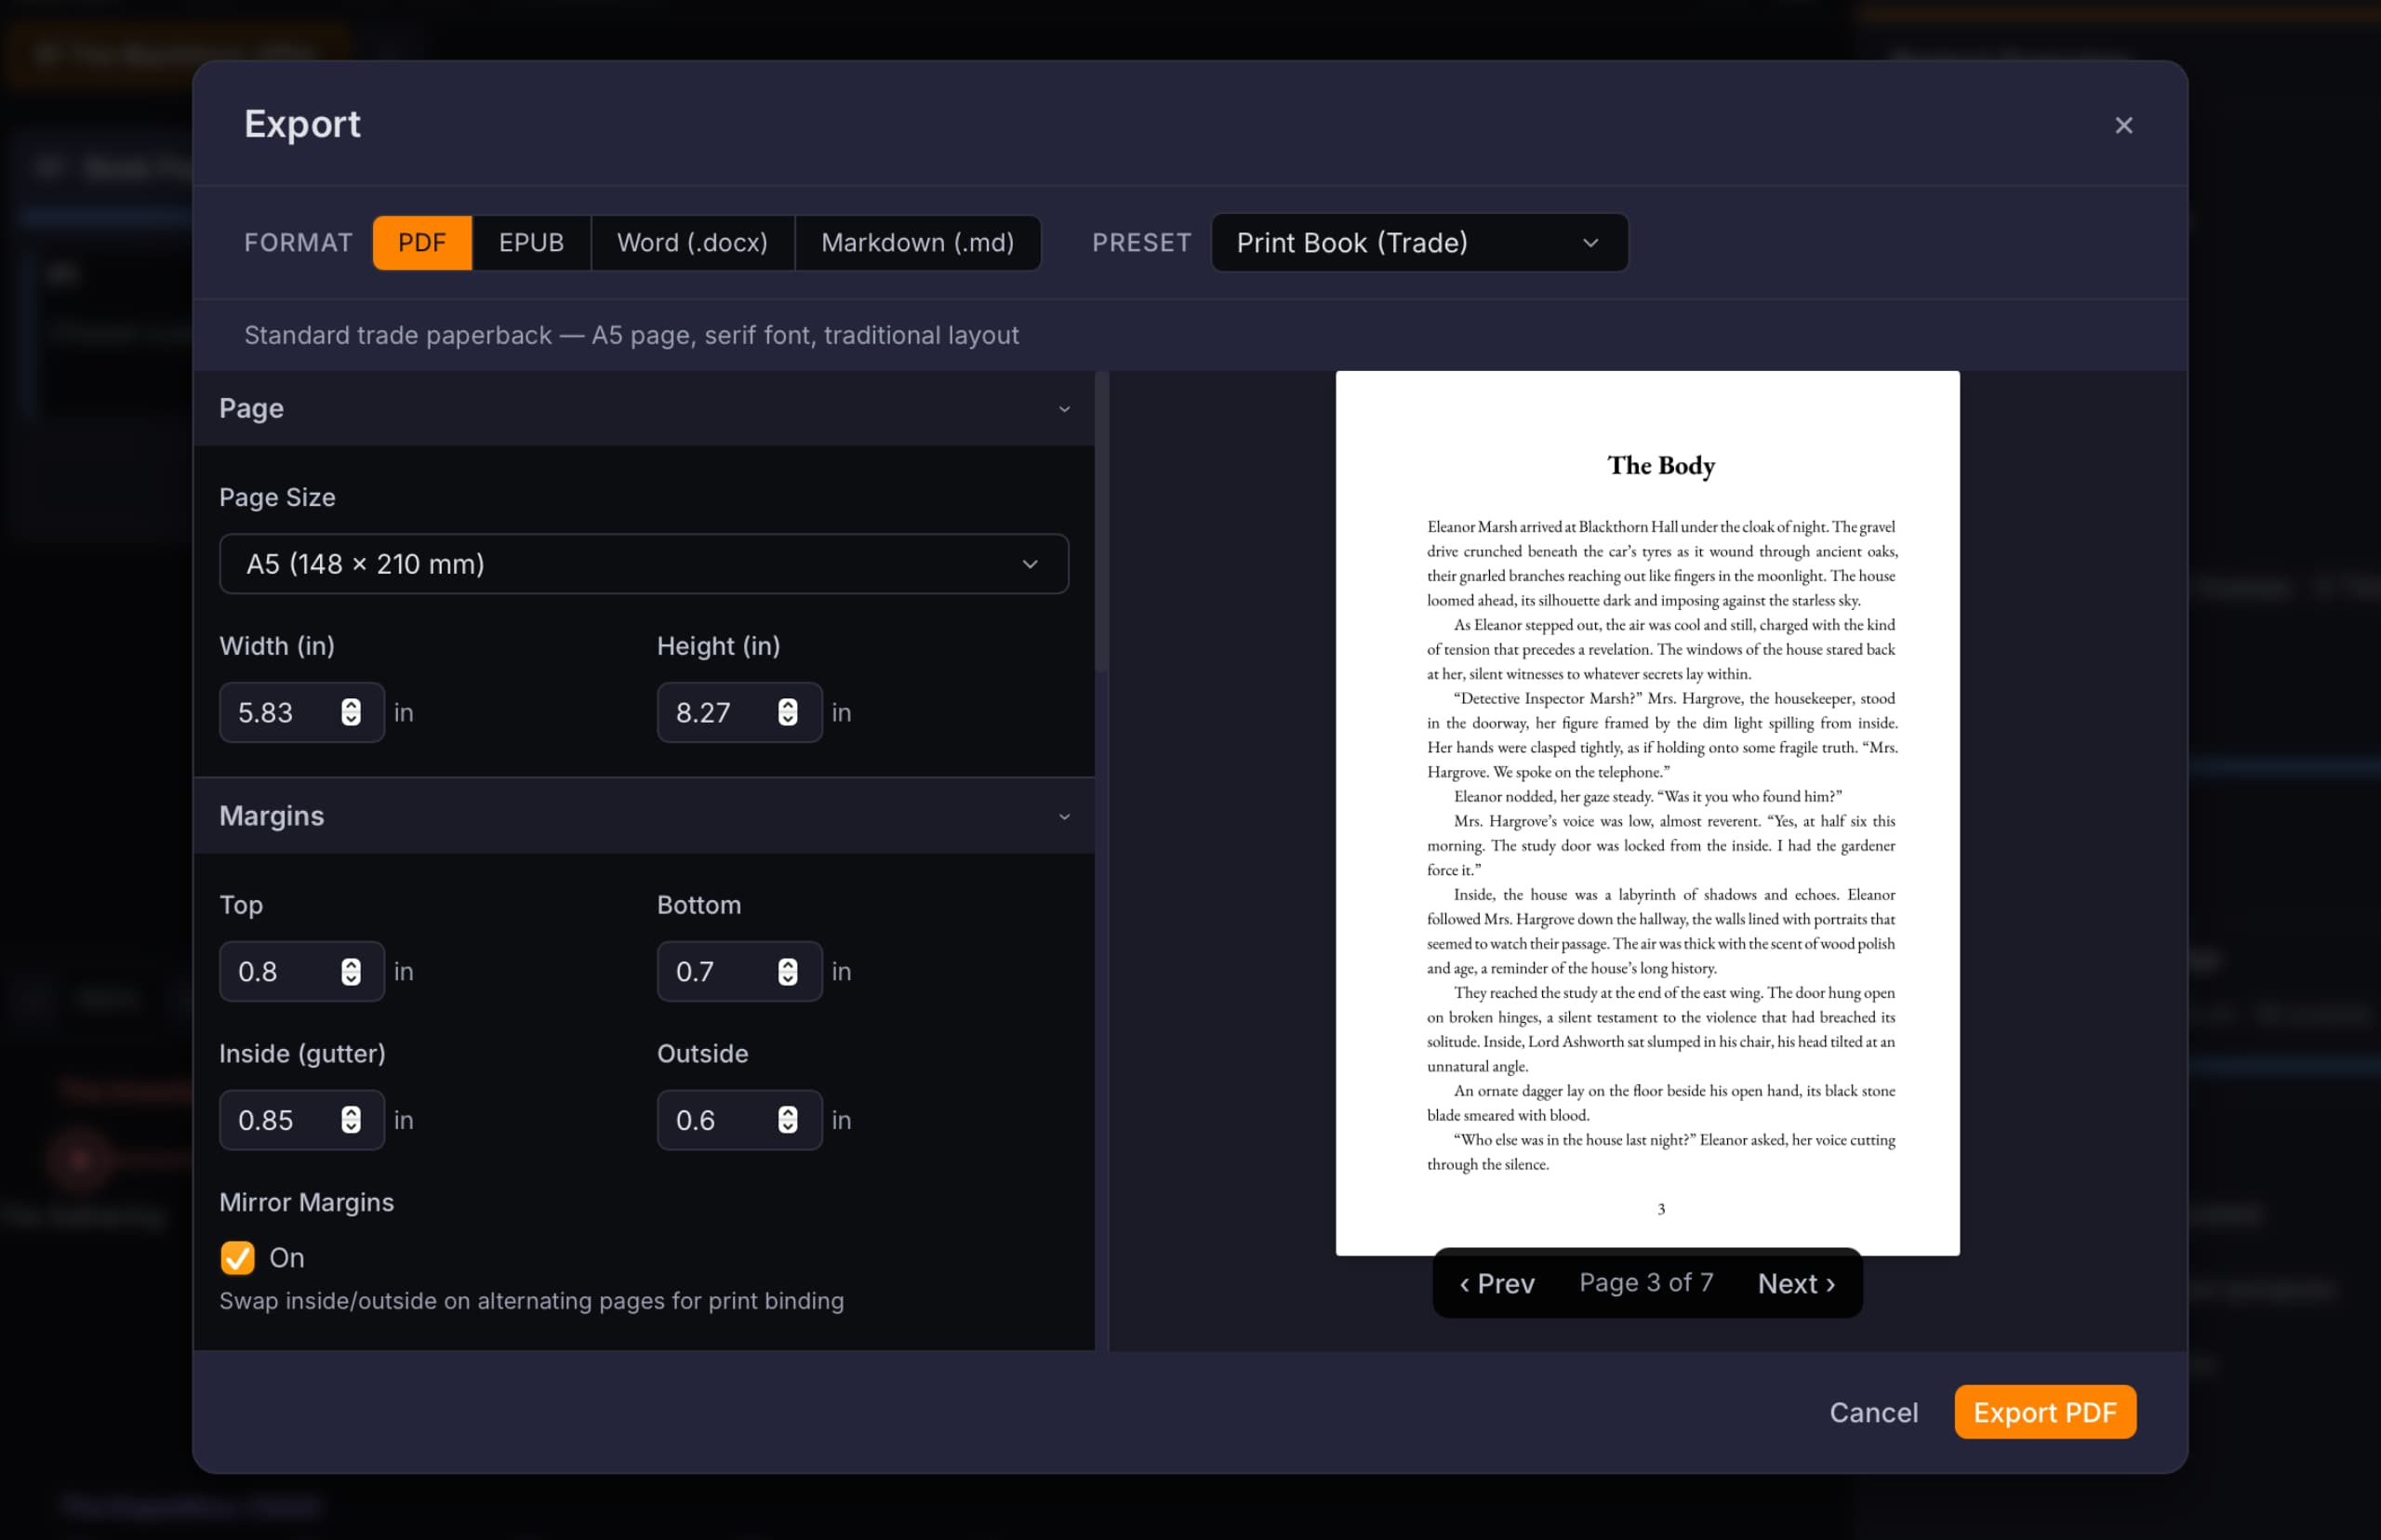
Task: Click the Bottom margin stepper arrows
Action: (x=788, y=971)
